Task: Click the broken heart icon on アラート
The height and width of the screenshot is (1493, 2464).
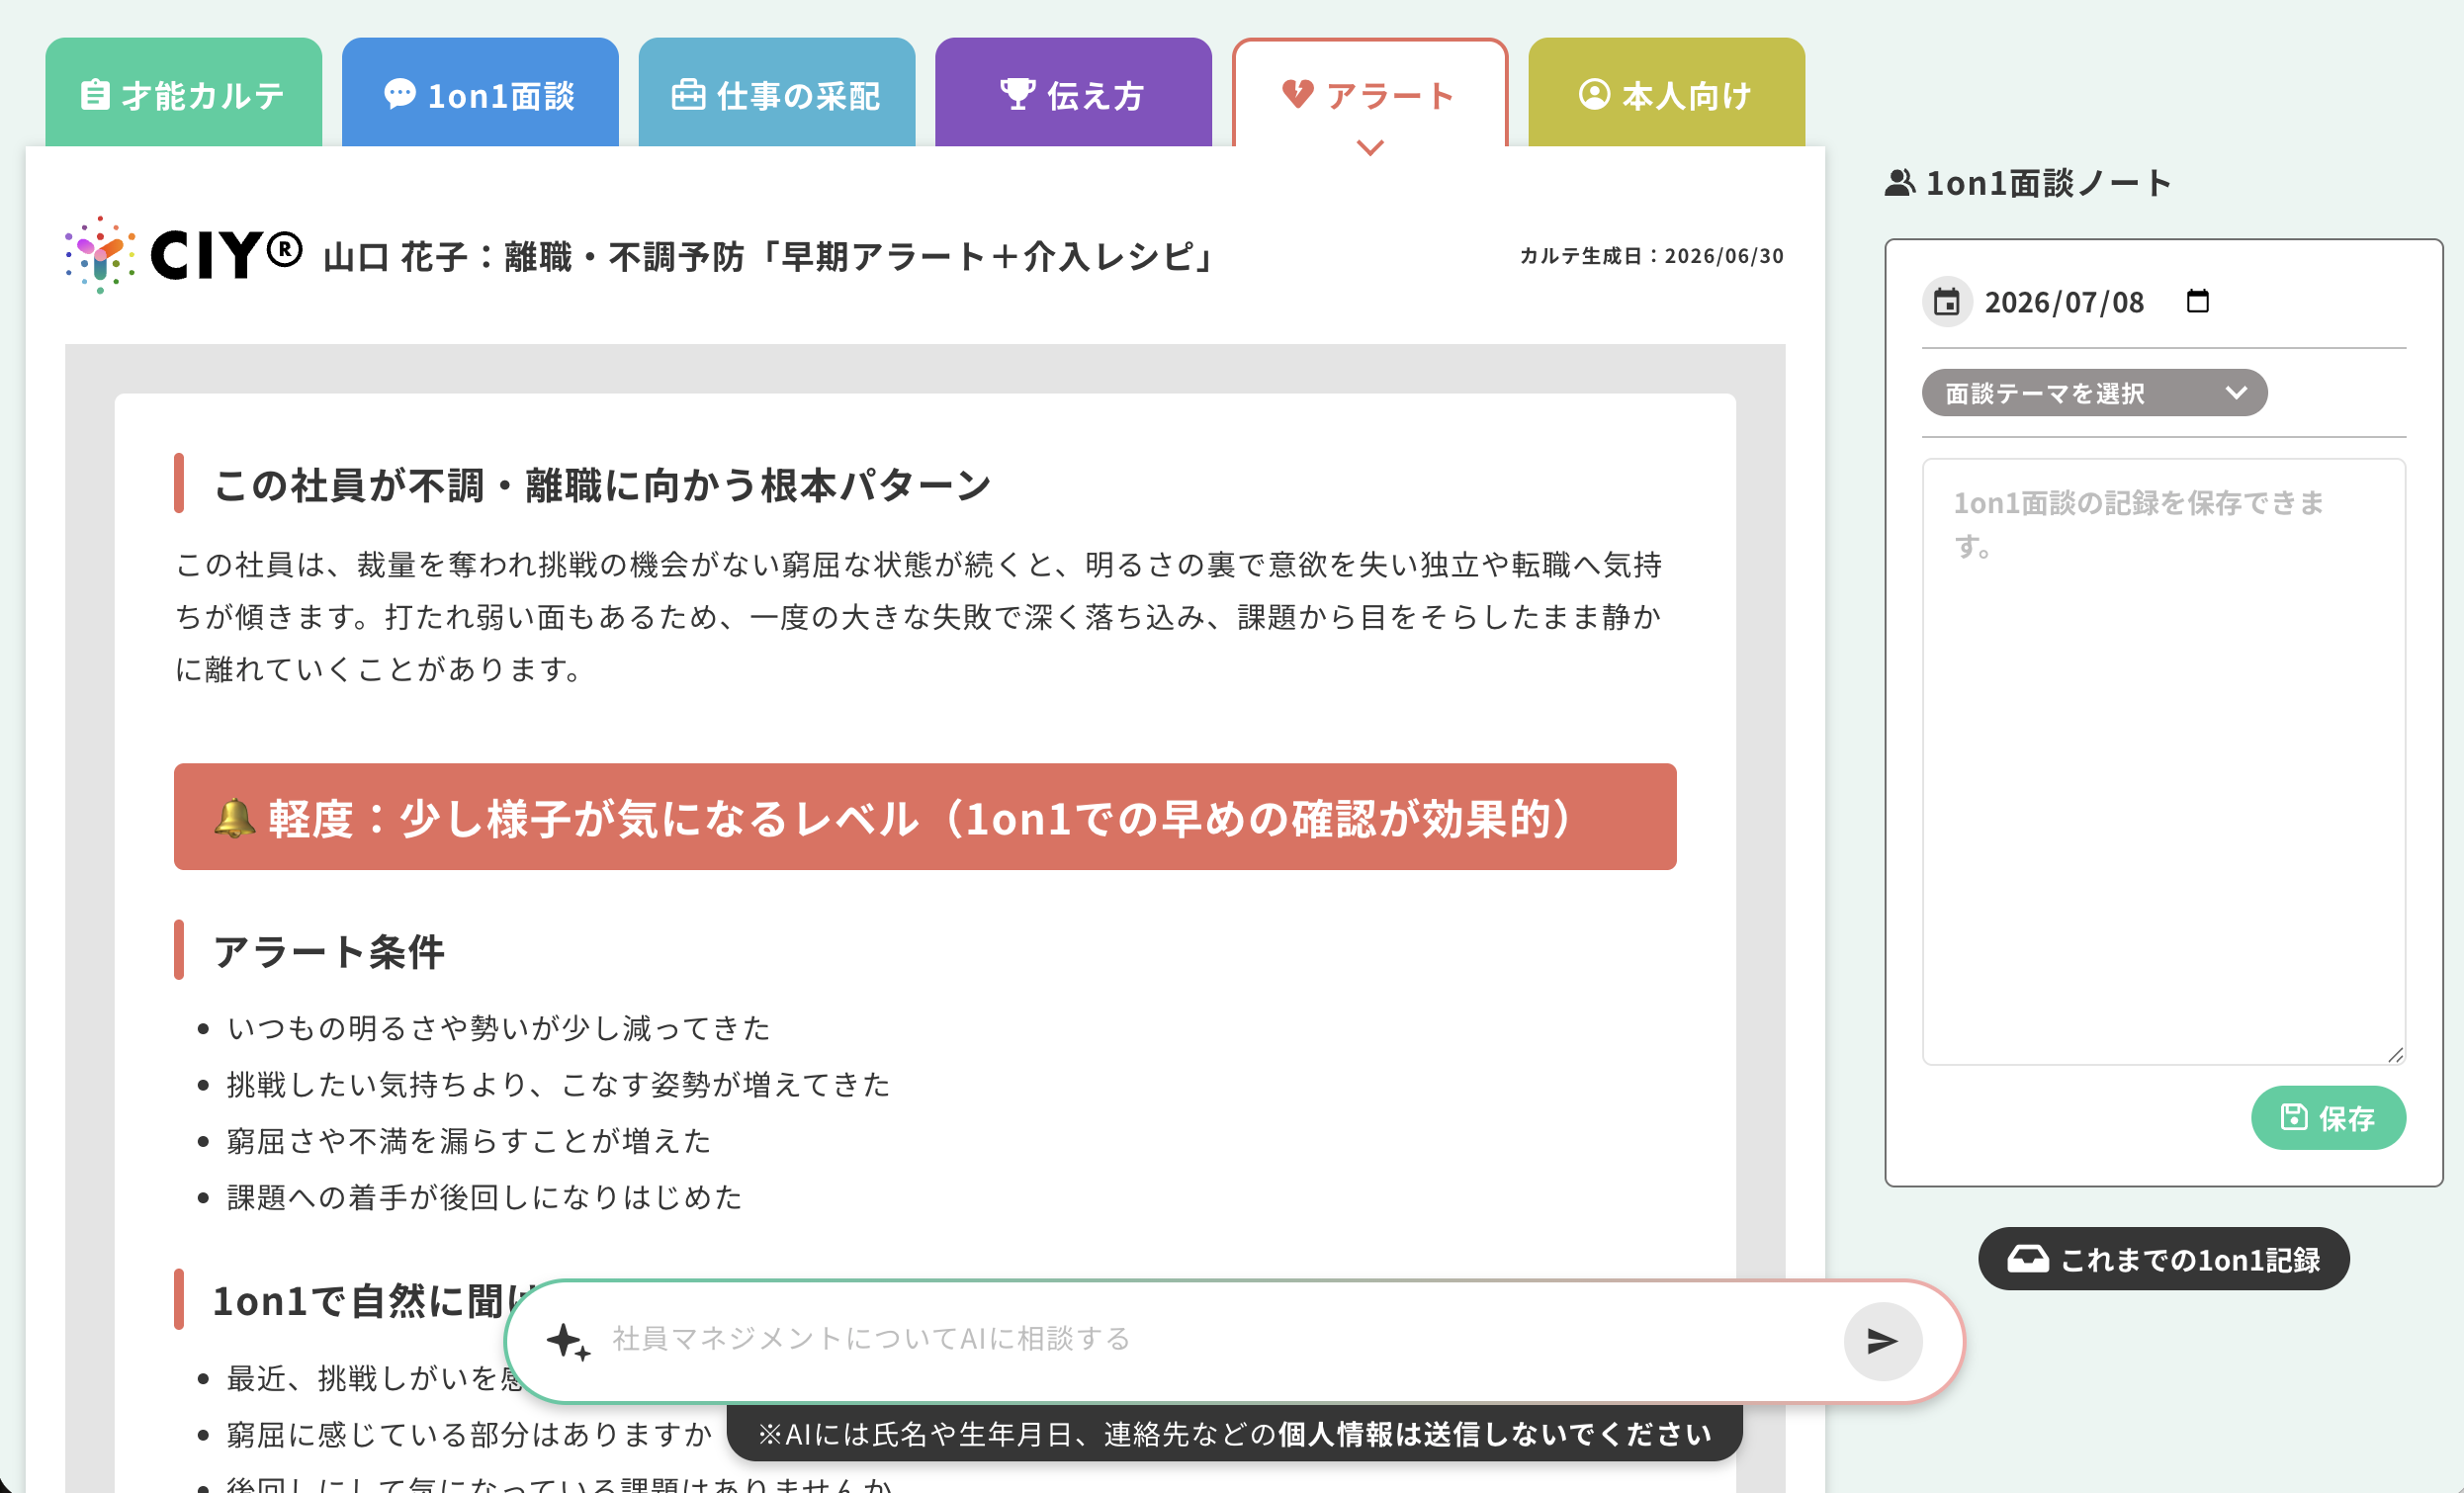Action: click(1297, 93)
